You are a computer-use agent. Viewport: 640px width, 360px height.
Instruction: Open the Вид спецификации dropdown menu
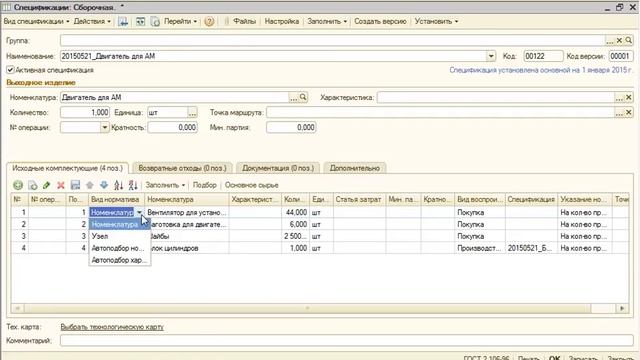(x=36, y=21)
